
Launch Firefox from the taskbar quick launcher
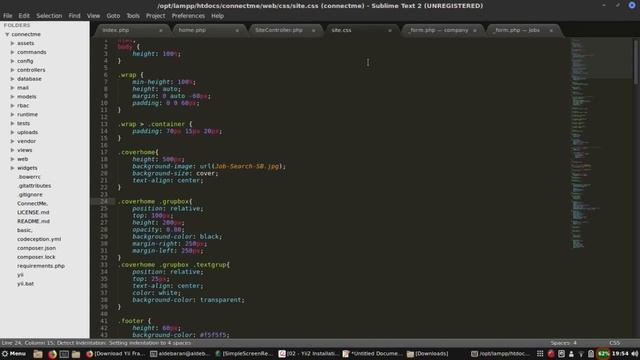[x=52, y=354]
